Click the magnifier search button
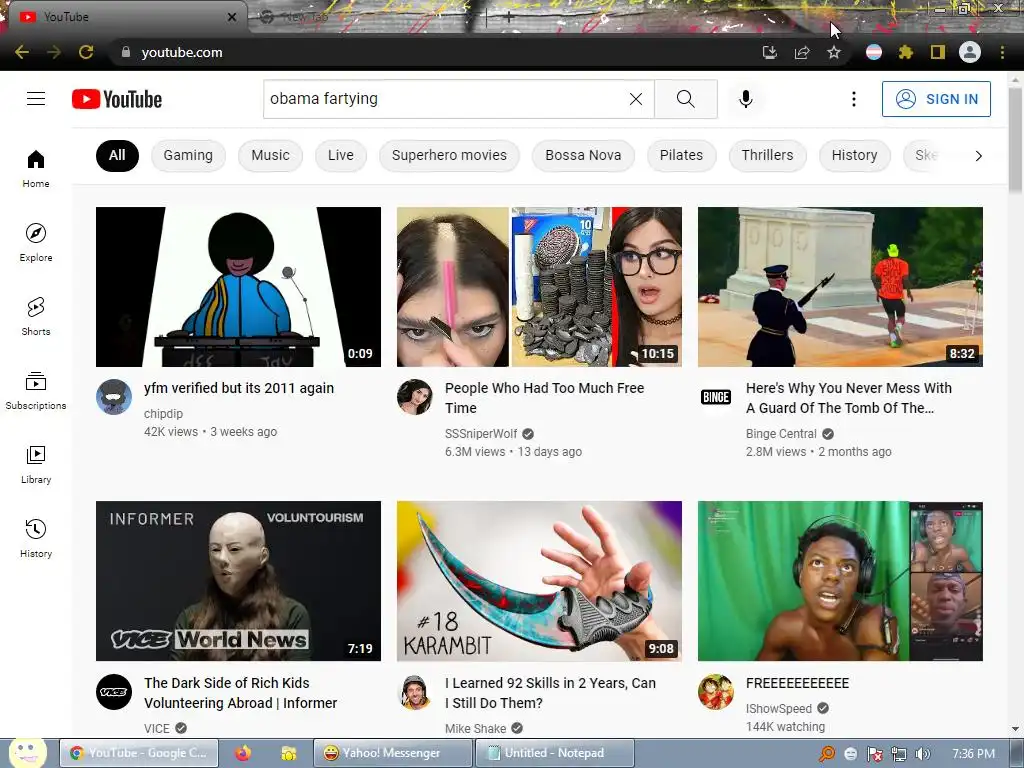 686,99
